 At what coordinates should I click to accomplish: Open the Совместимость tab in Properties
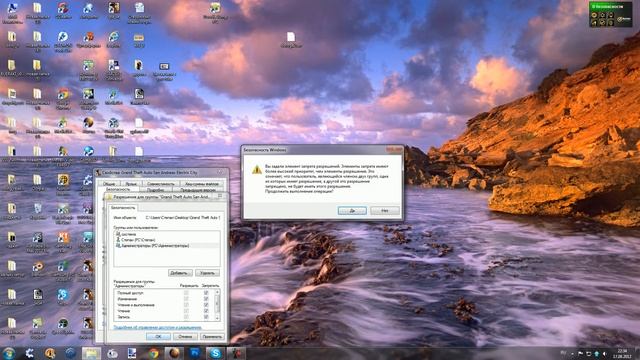pos(160,184)
